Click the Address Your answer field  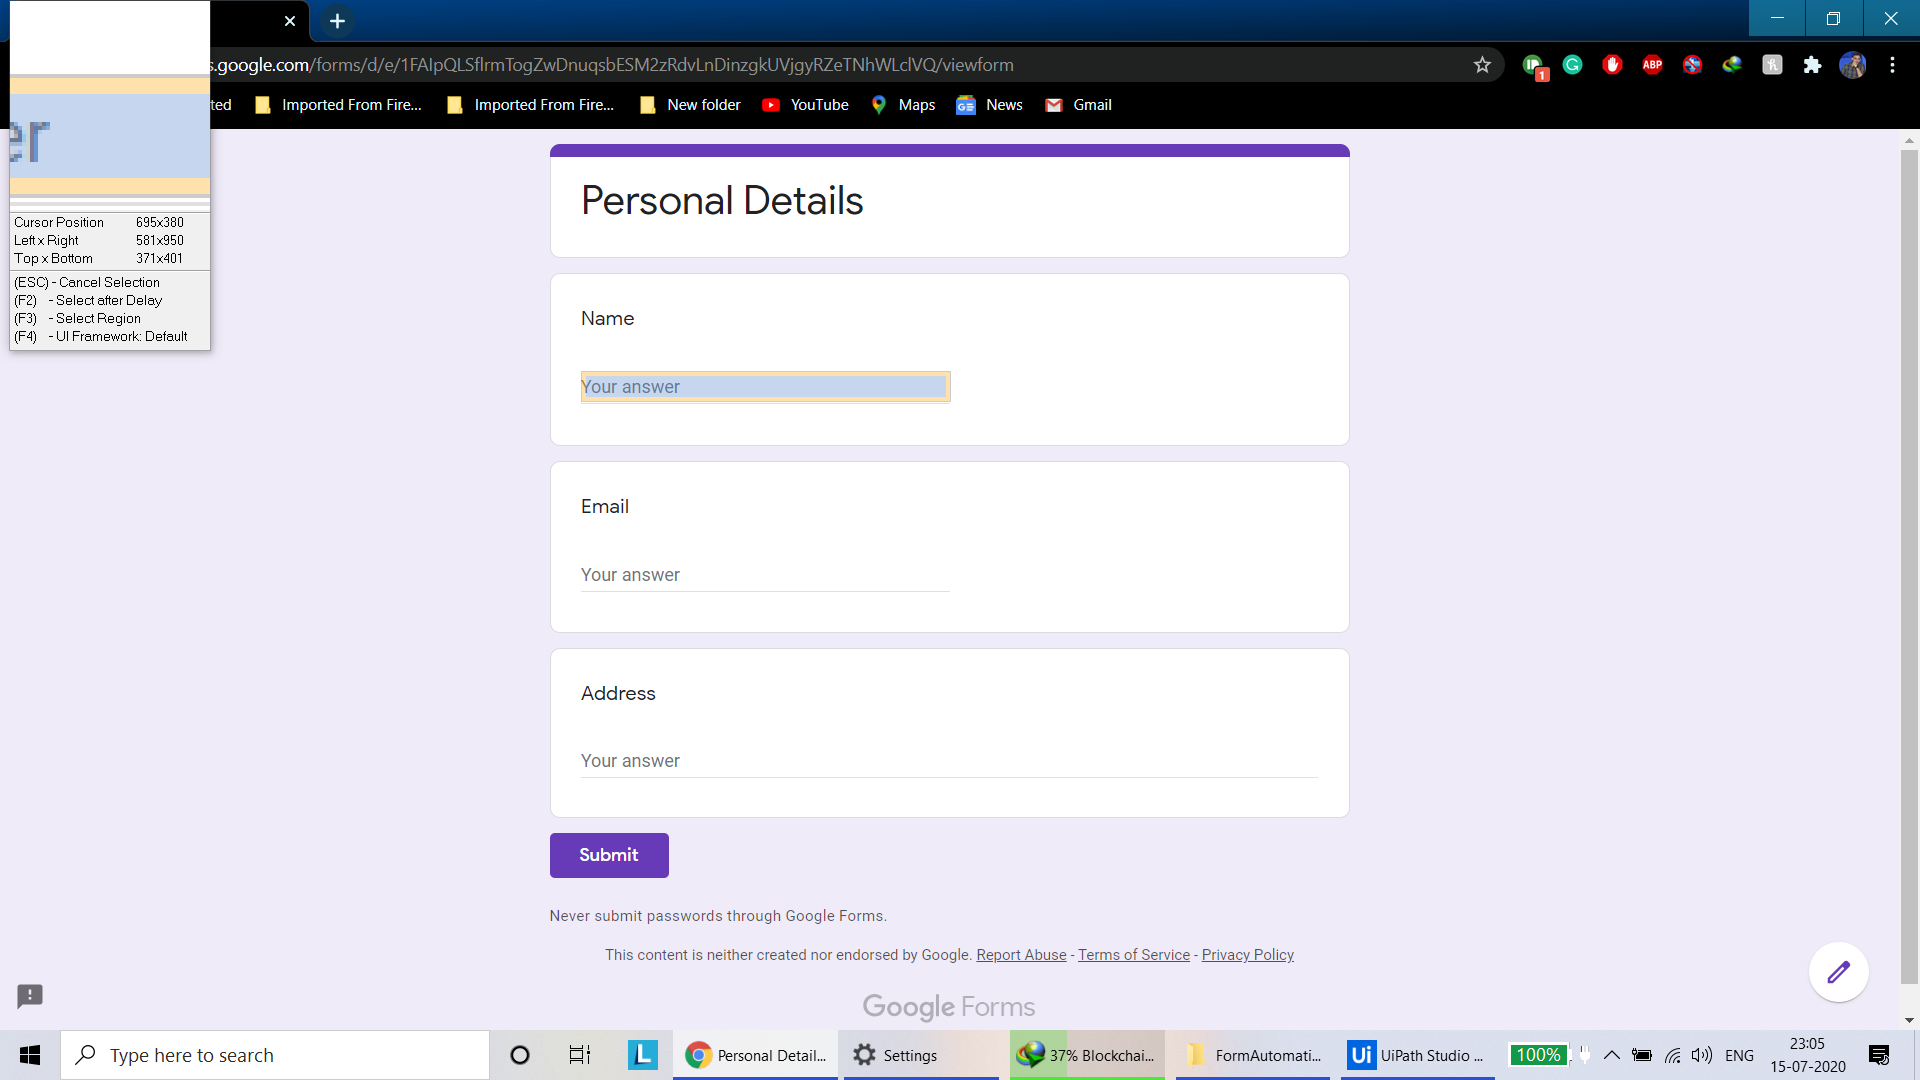(x=951, y=761)
